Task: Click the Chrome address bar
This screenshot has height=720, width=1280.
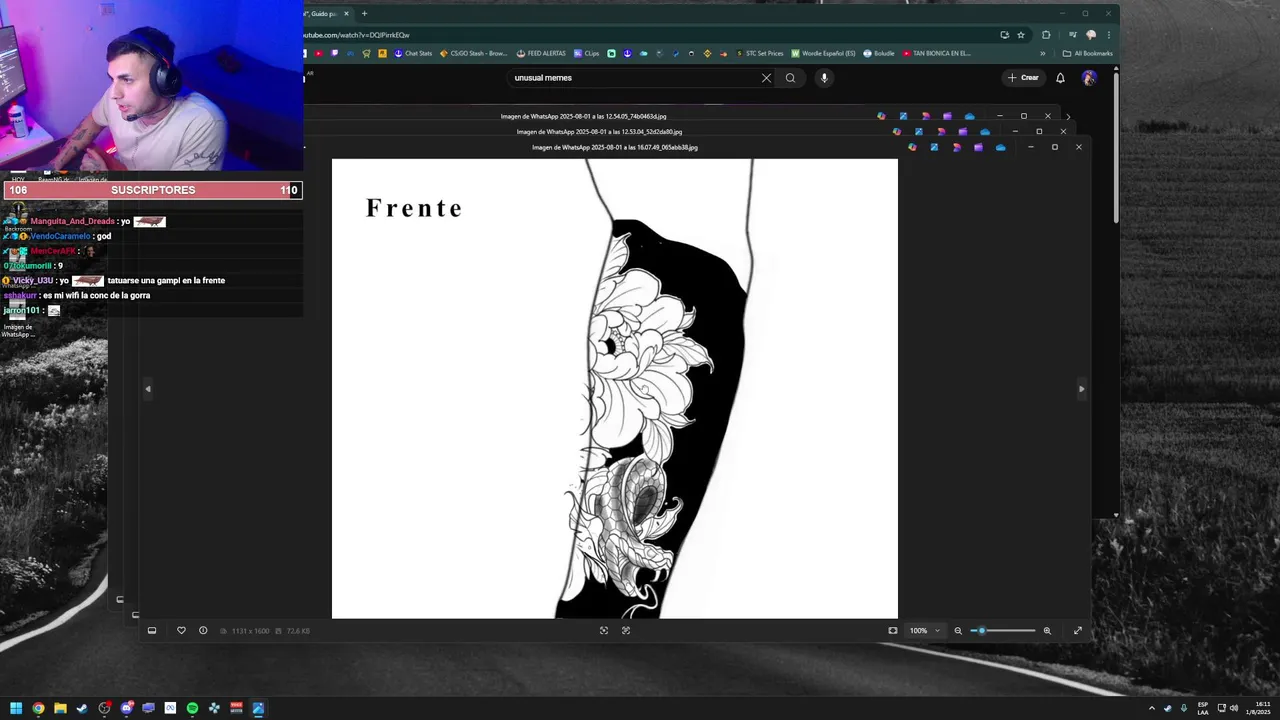Action: pos(650,35)
